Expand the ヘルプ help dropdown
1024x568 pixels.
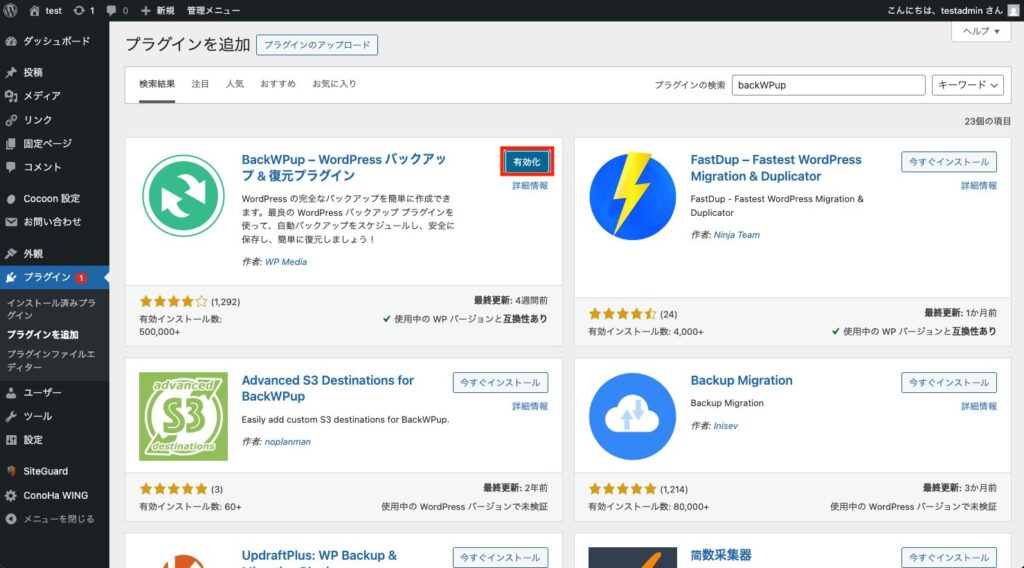click(x=981, y=31)
